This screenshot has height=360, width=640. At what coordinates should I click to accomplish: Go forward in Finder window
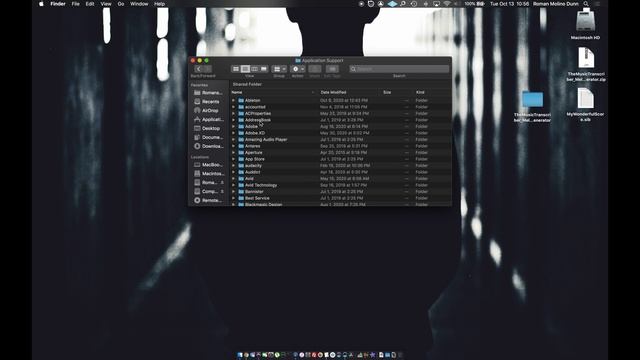207,69
